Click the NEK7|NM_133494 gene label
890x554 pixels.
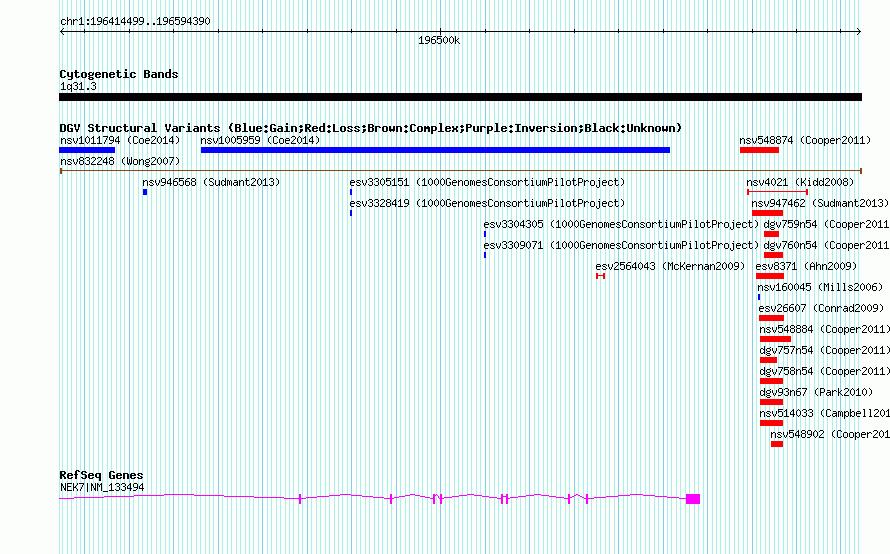(102, 488)
